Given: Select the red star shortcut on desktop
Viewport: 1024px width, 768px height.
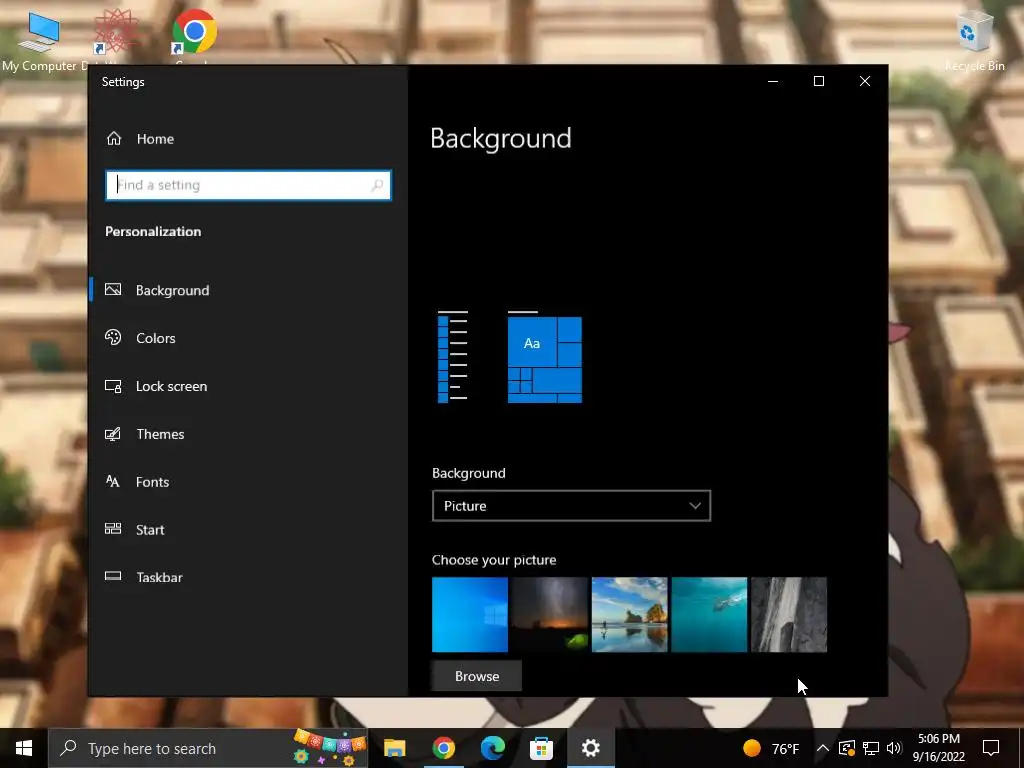Looking at the screenshot, I should click(116, 31).
